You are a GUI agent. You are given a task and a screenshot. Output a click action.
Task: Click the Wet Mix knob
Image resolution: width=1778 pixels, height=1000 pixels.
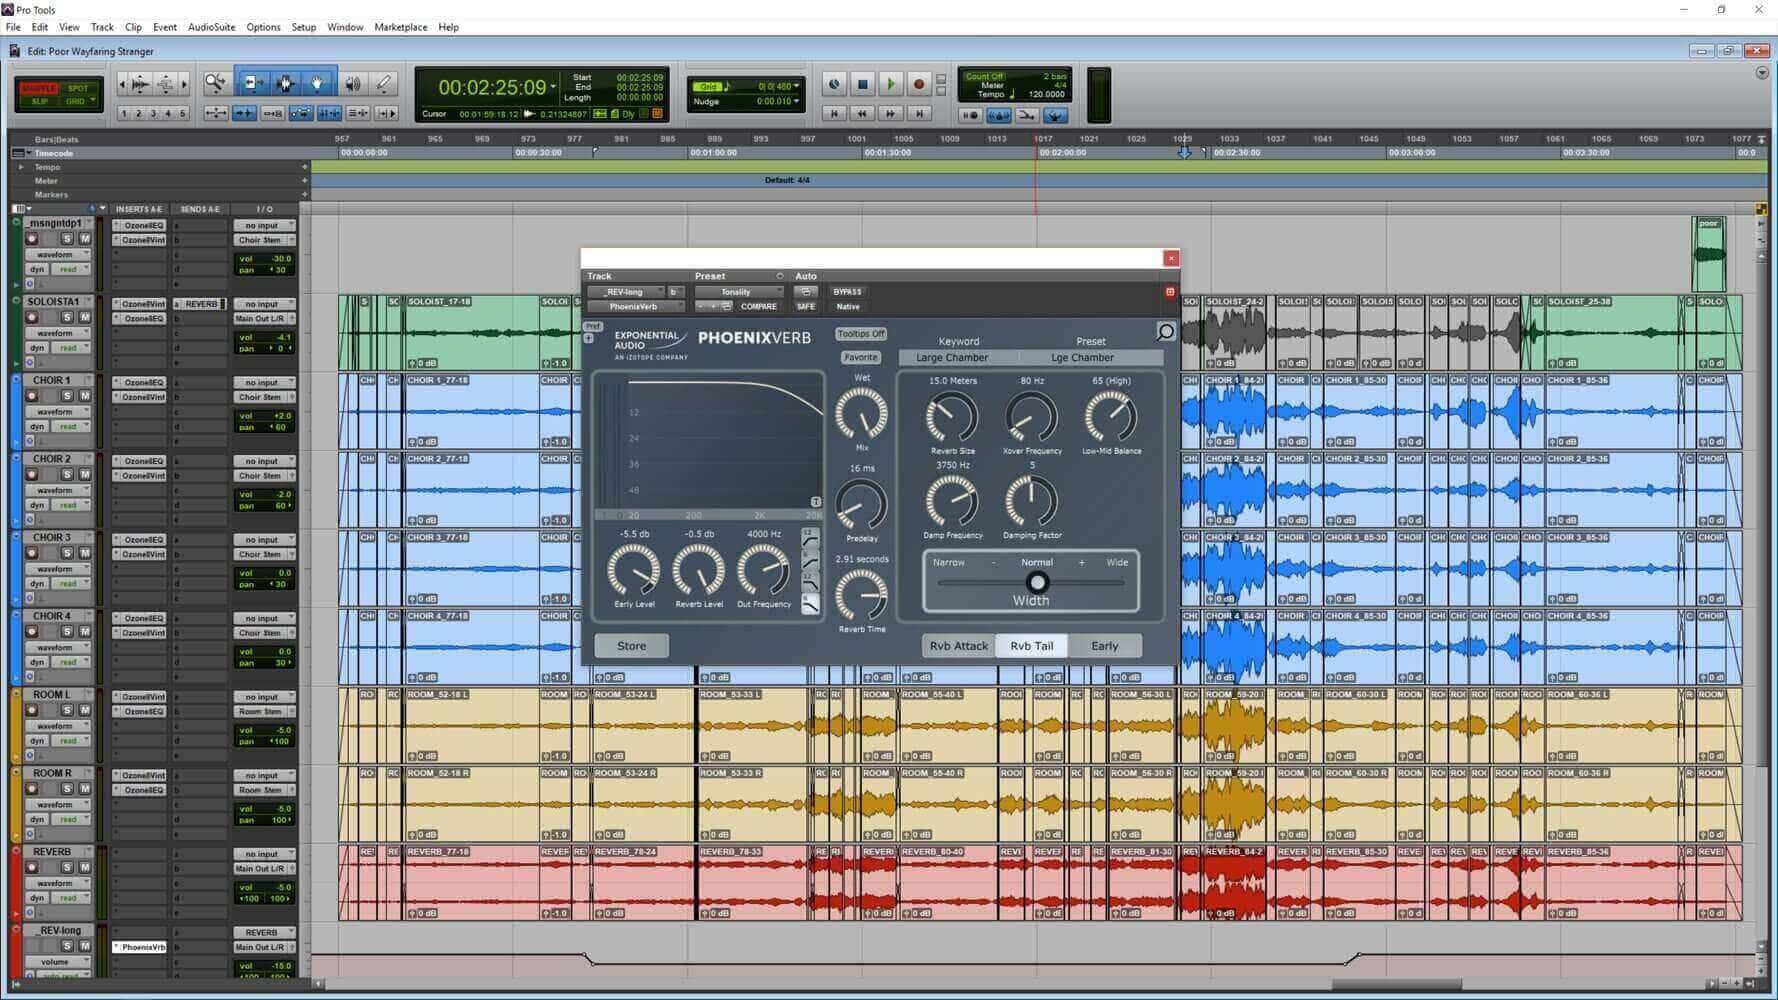coord(861,413)
